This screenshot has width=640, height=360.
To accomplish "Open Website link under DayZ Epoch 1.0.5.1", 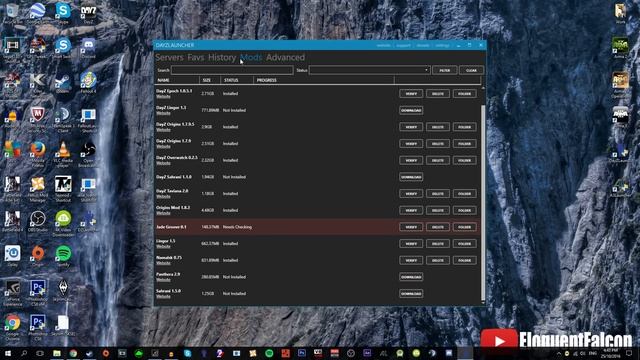I will pyautogui.click(x=163, y=97).
